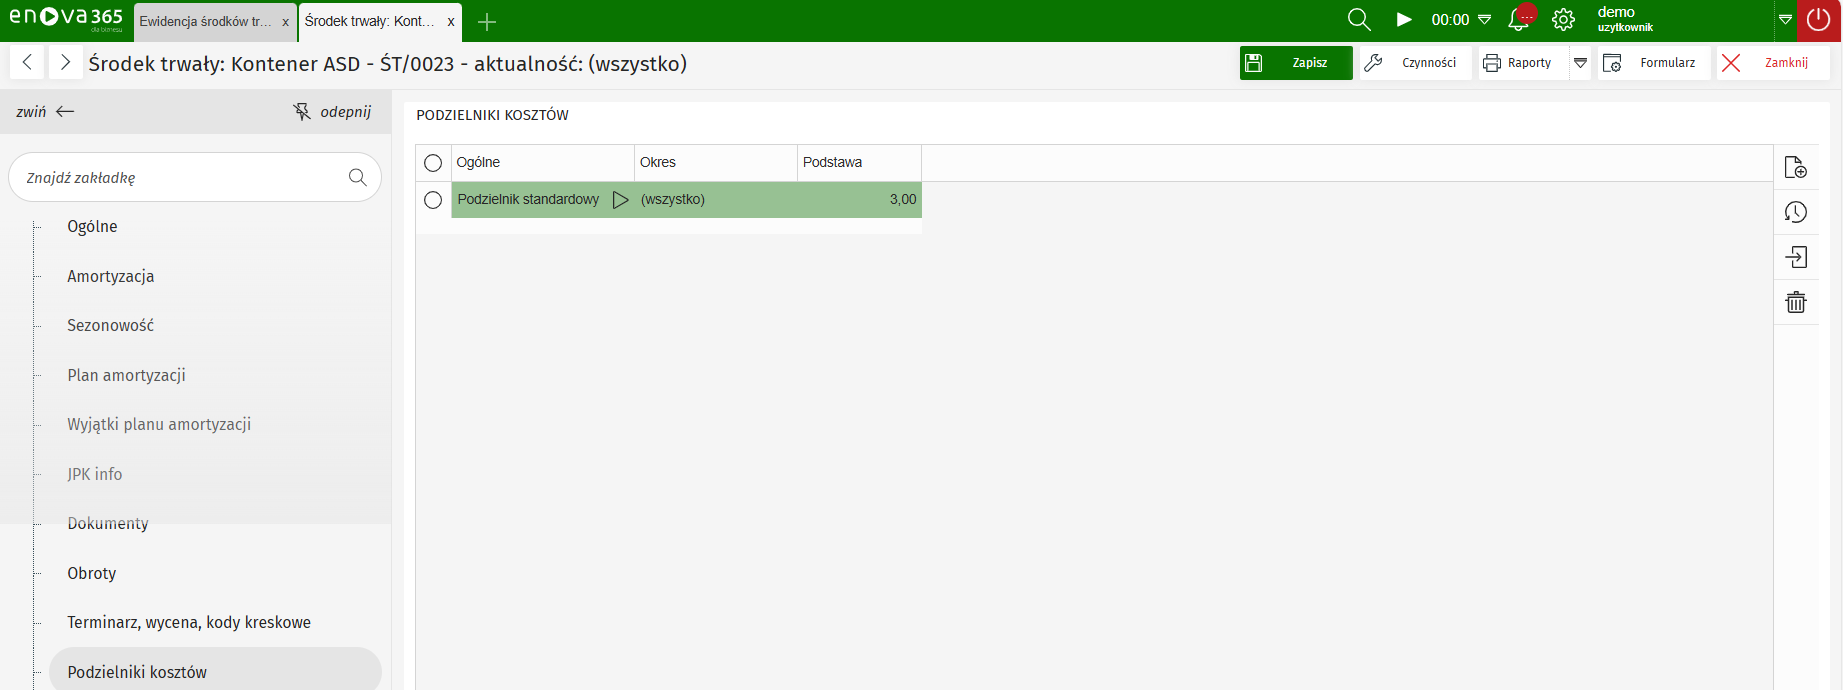Open settings gear icon
This screenshot has width=1843, height=690.
point(1563,20)
